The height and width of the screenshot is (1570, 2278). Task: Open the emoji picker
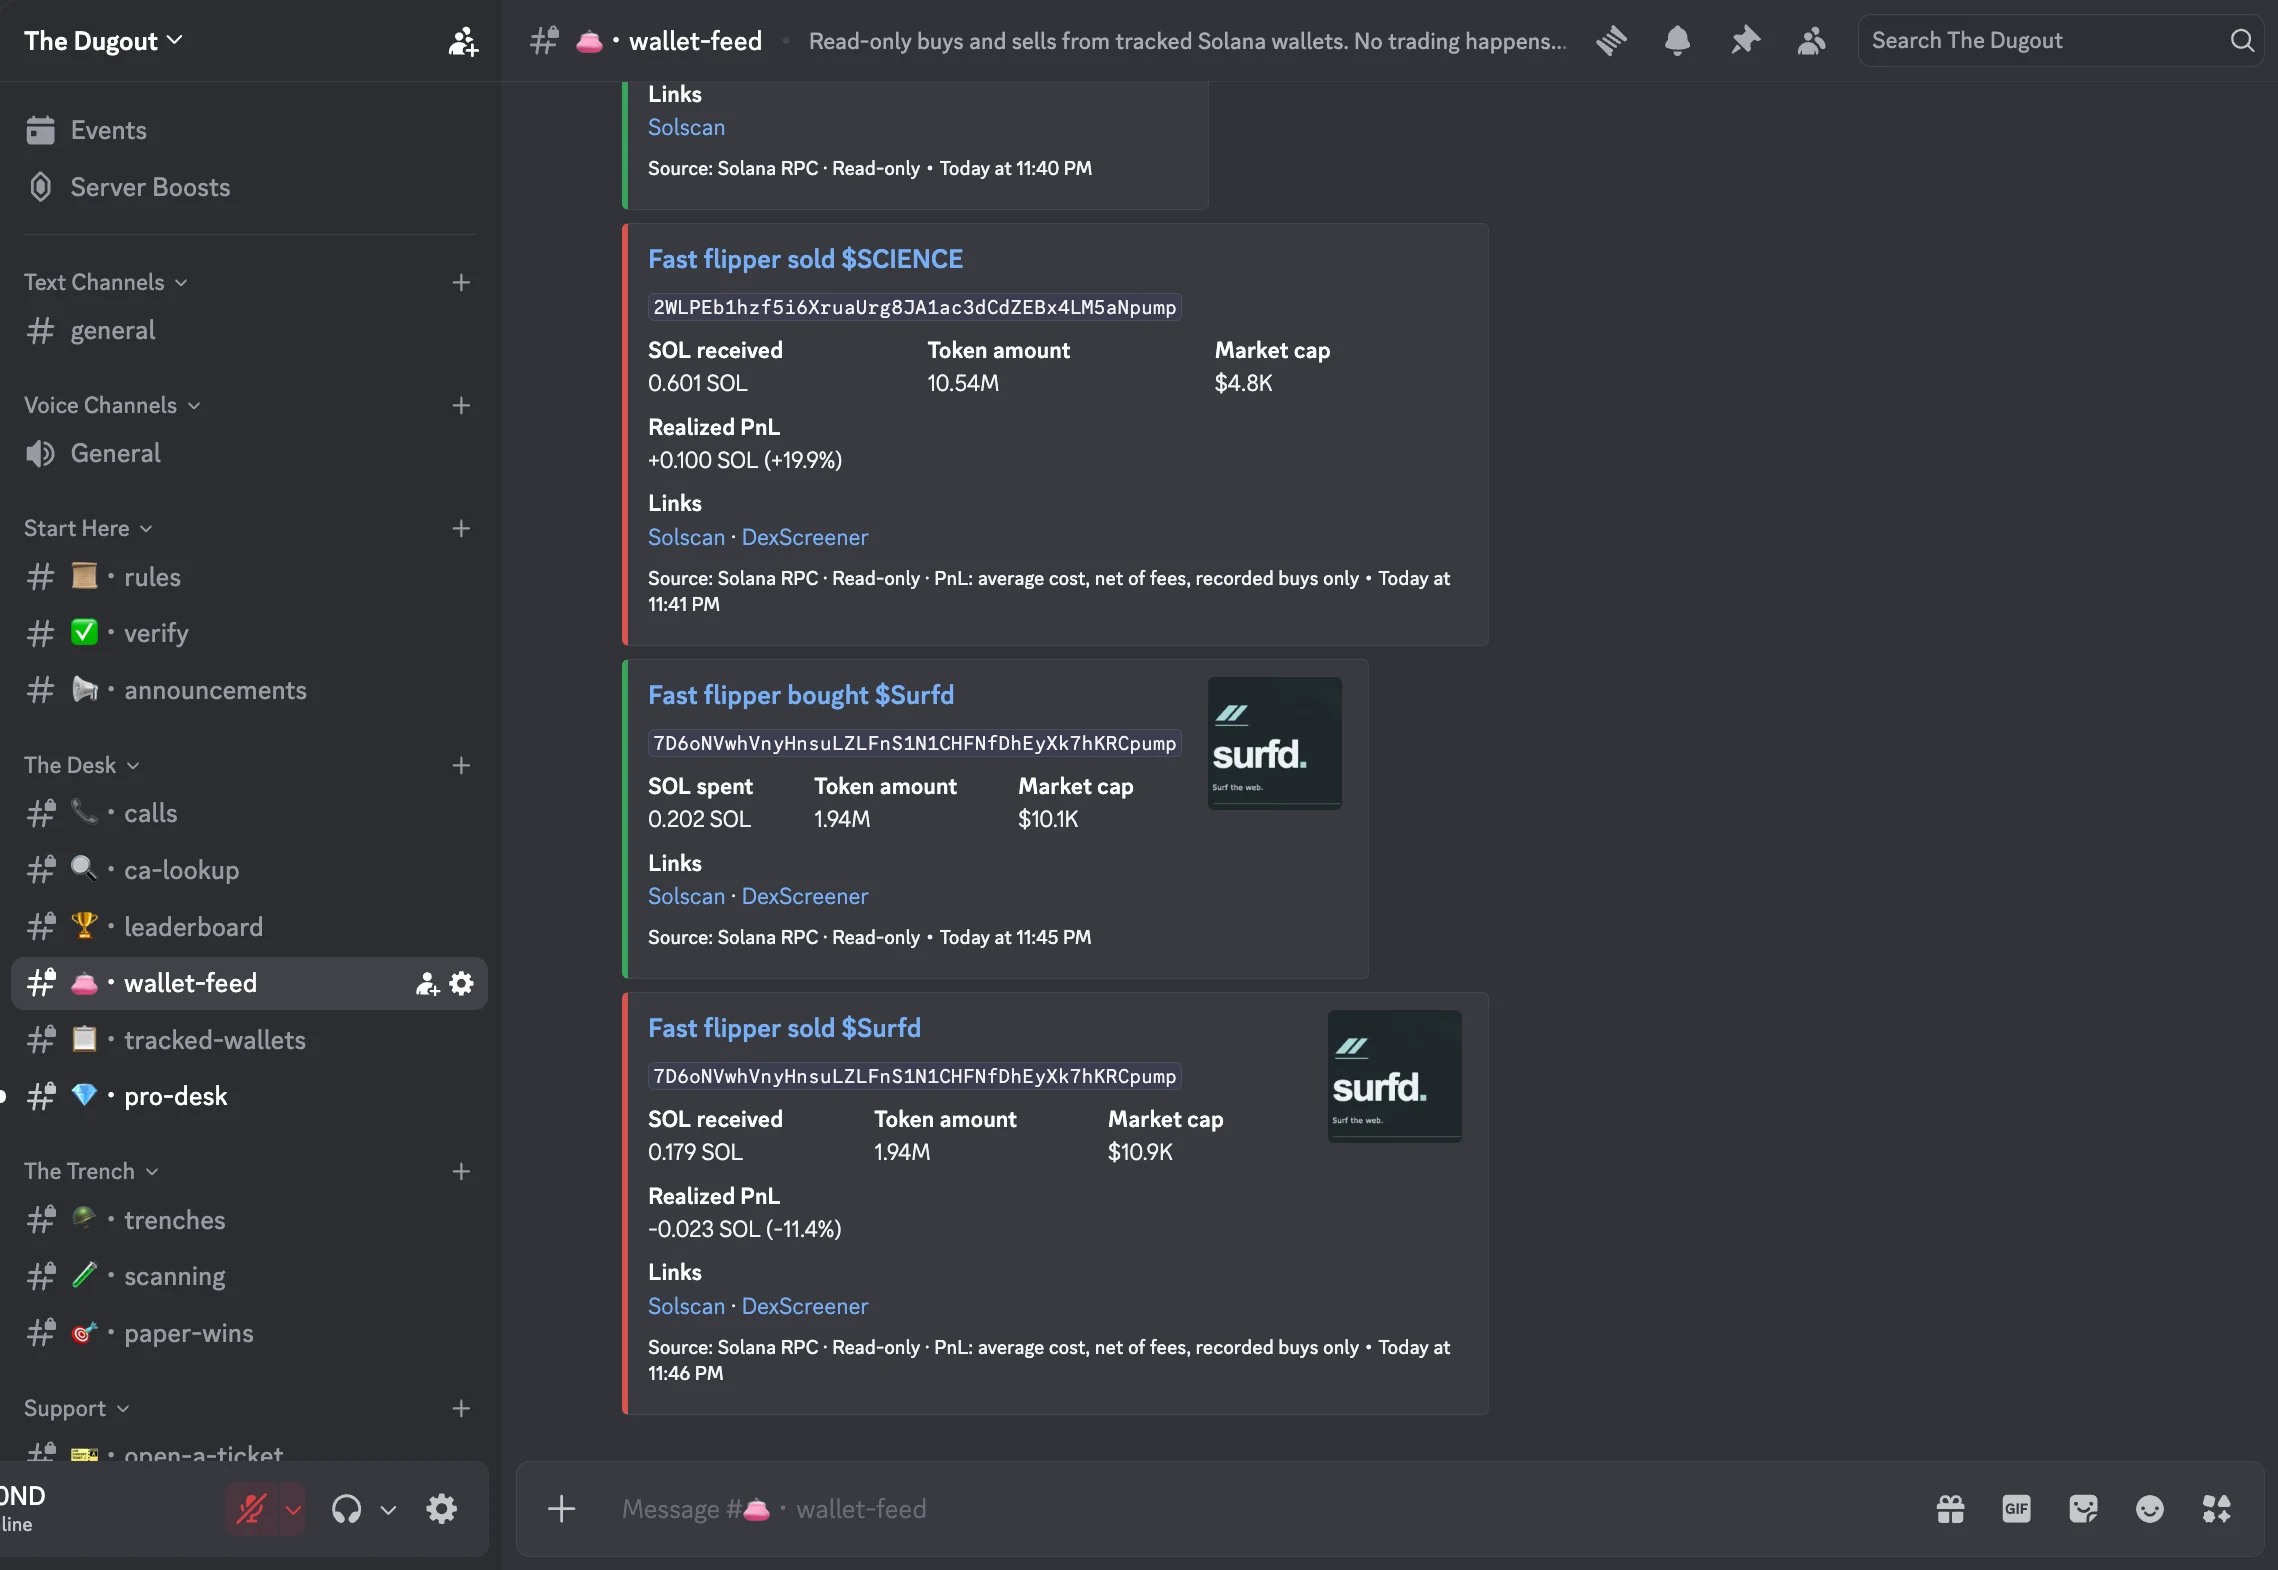tap(2150, 1509)
